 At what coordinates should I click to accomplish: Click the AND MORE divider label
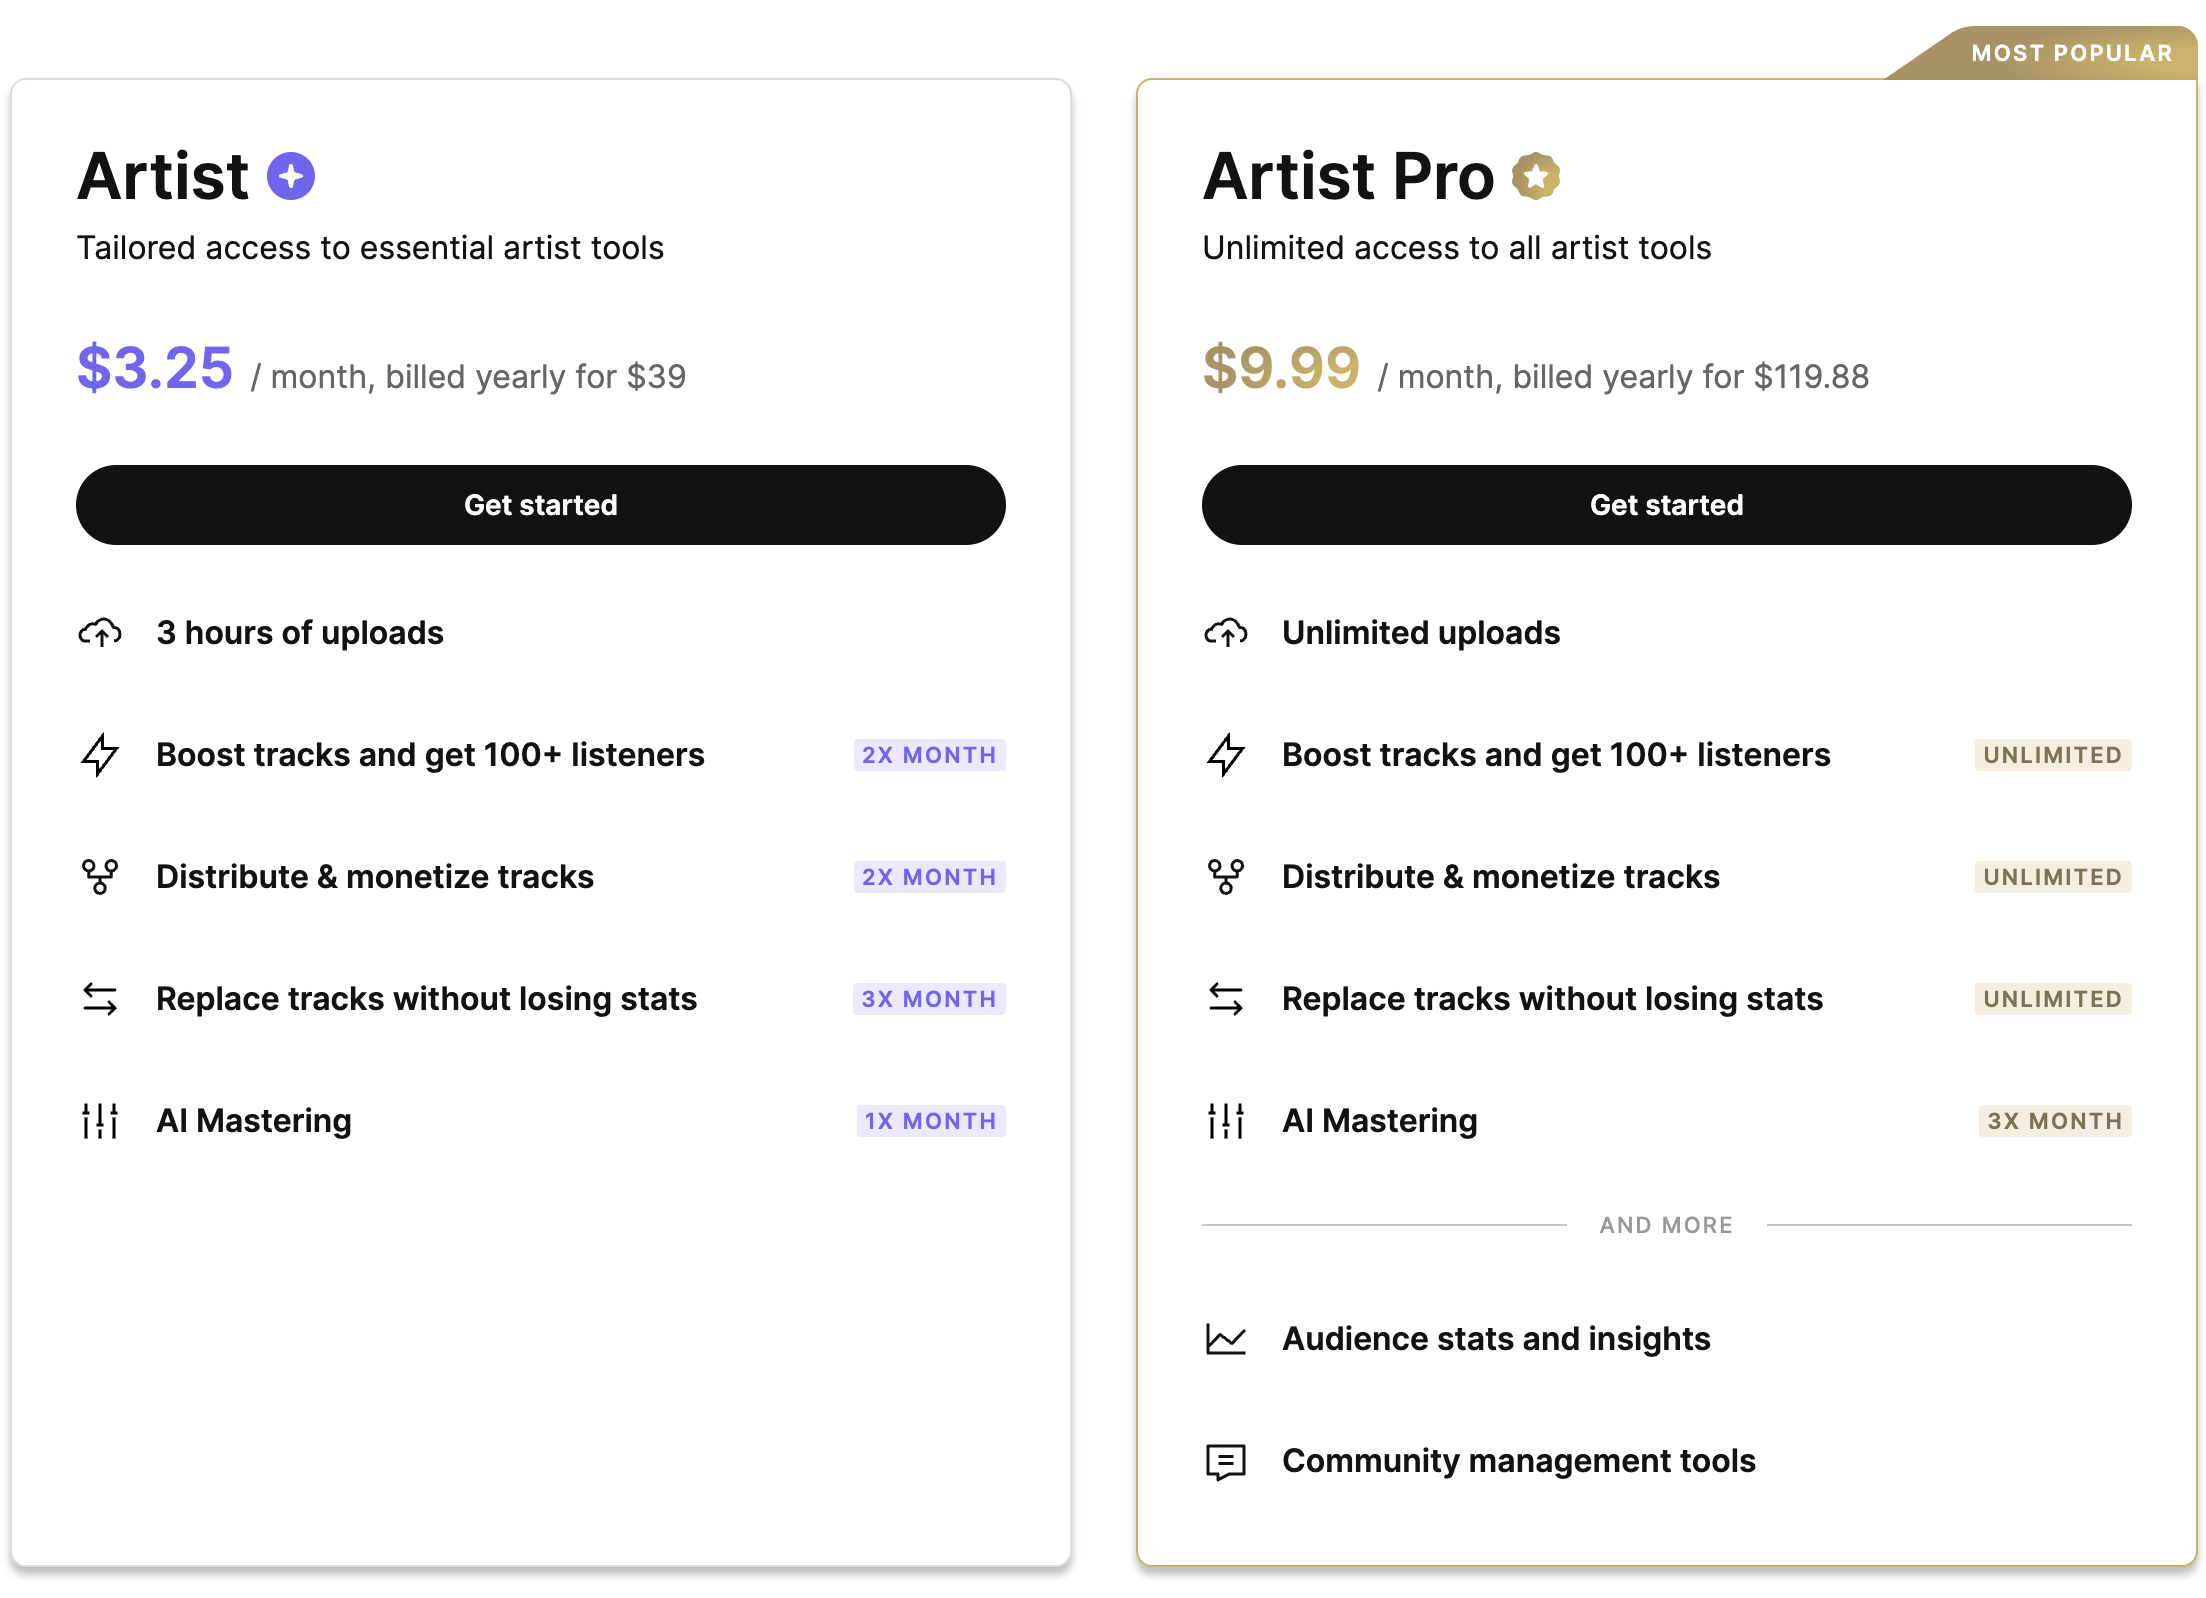coord(1666,1225)
